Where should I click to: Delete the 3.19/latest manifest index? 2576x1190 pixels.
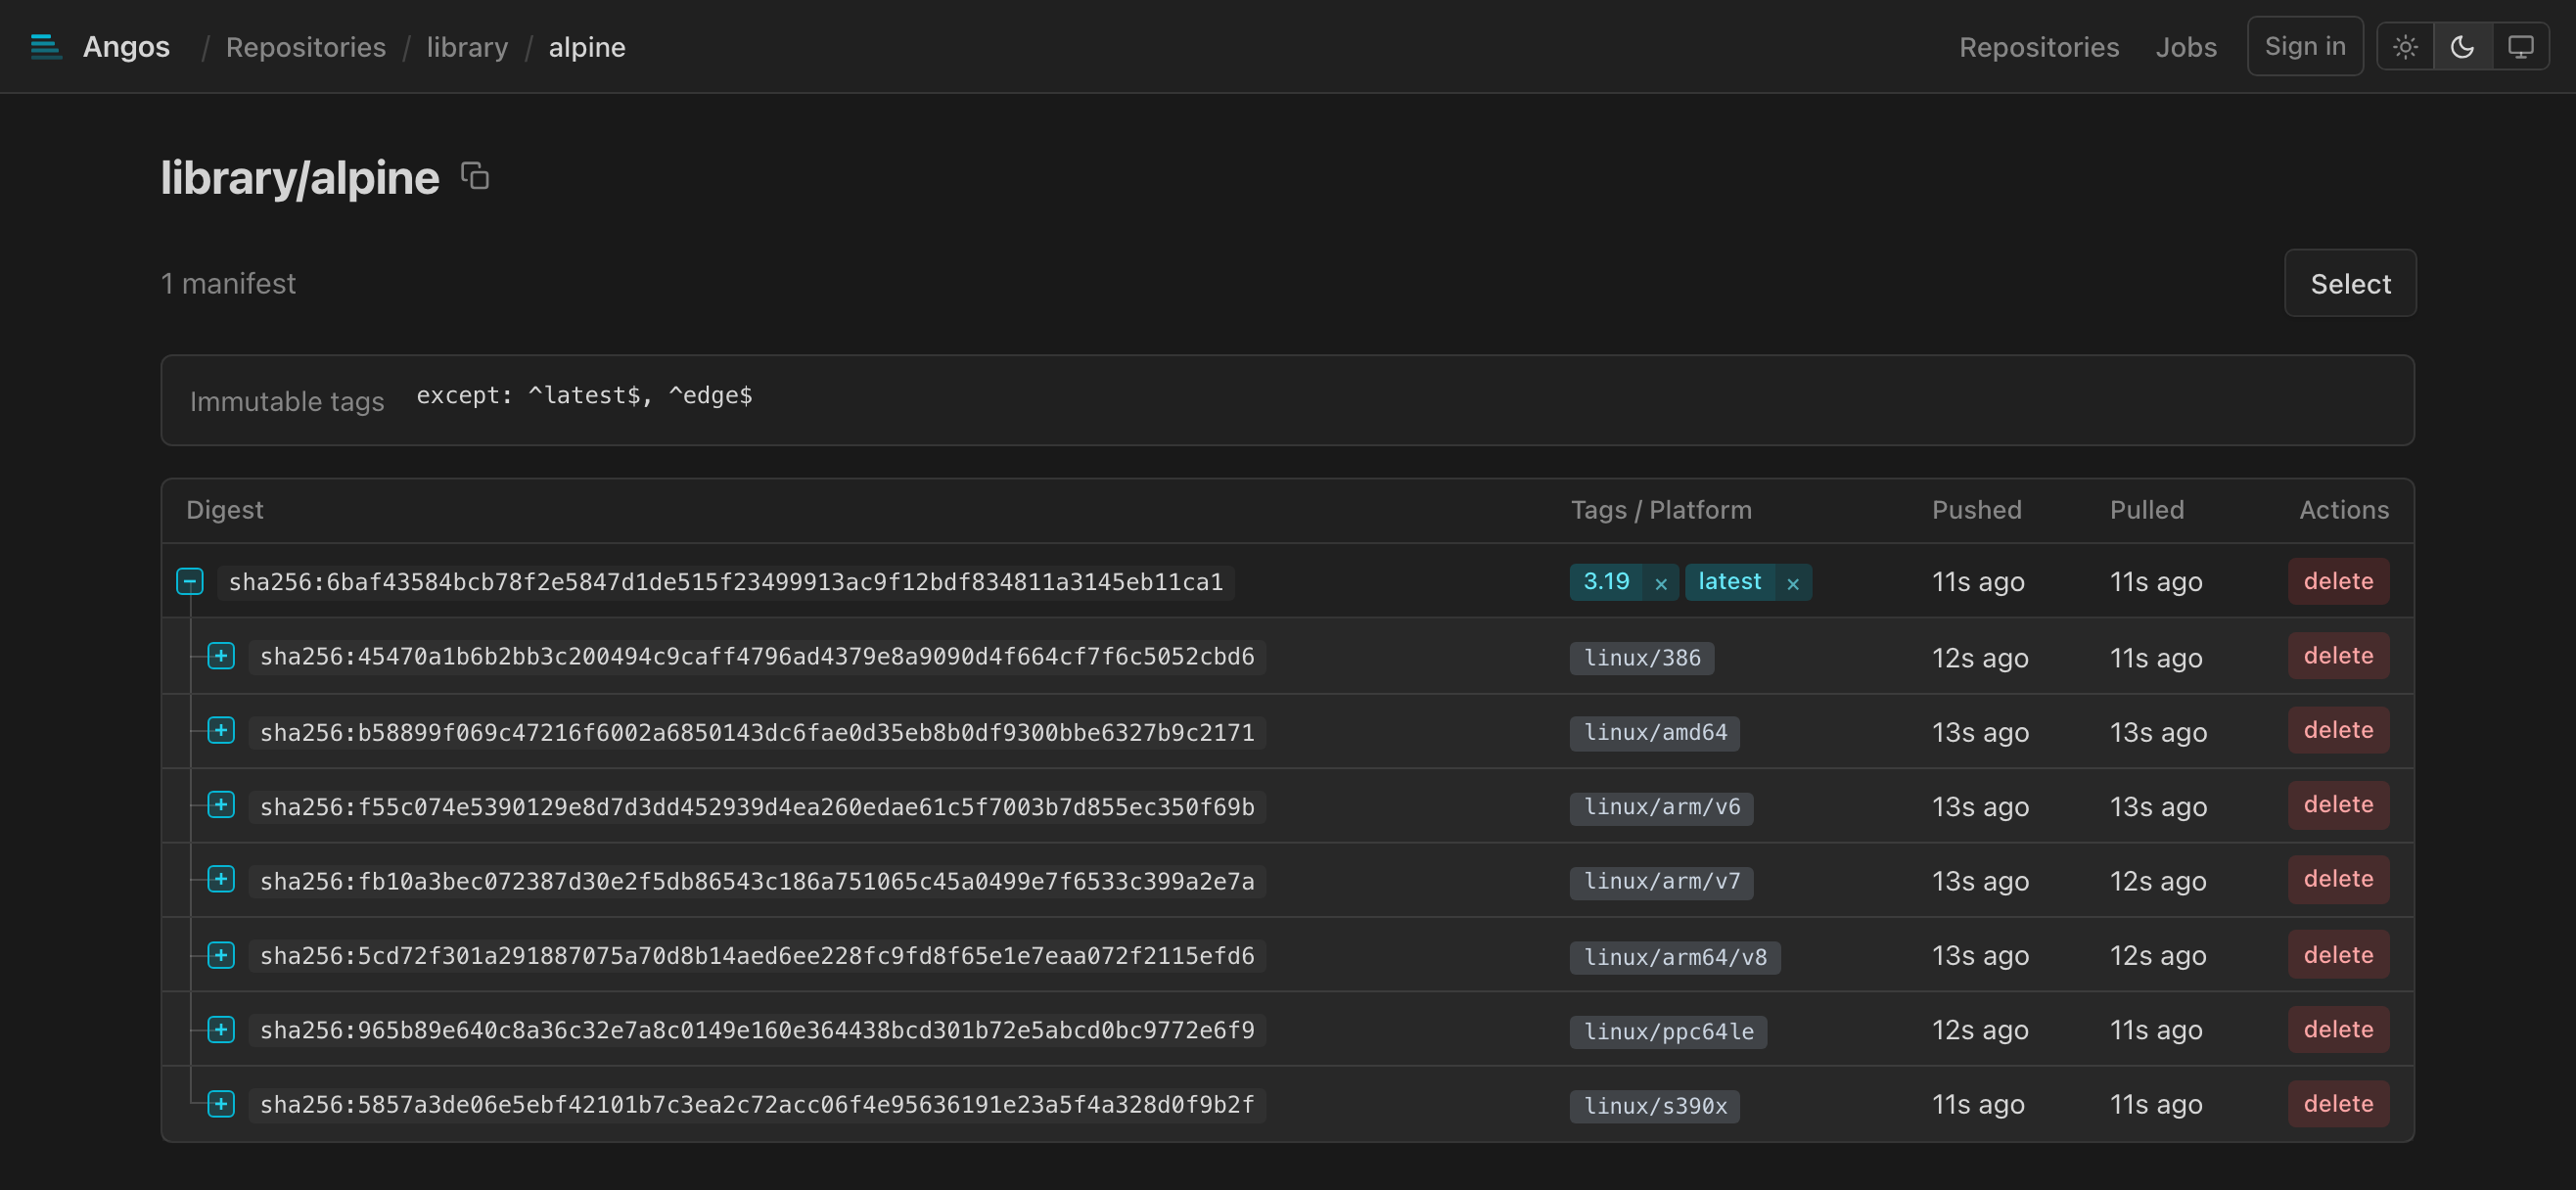coord(2338,581)
